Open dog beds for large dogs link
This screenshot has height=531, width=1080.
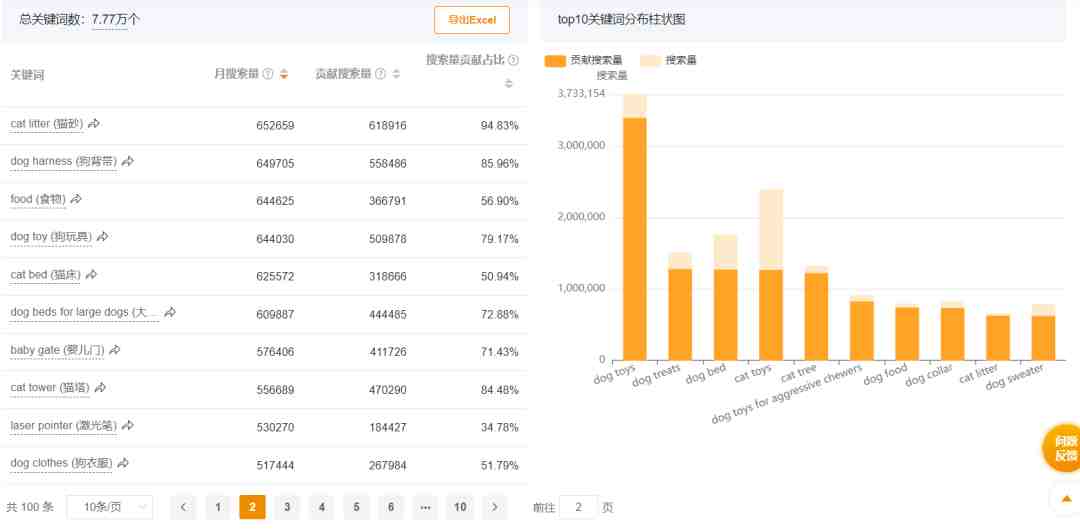pyautogui.click(x=85, y=313)
